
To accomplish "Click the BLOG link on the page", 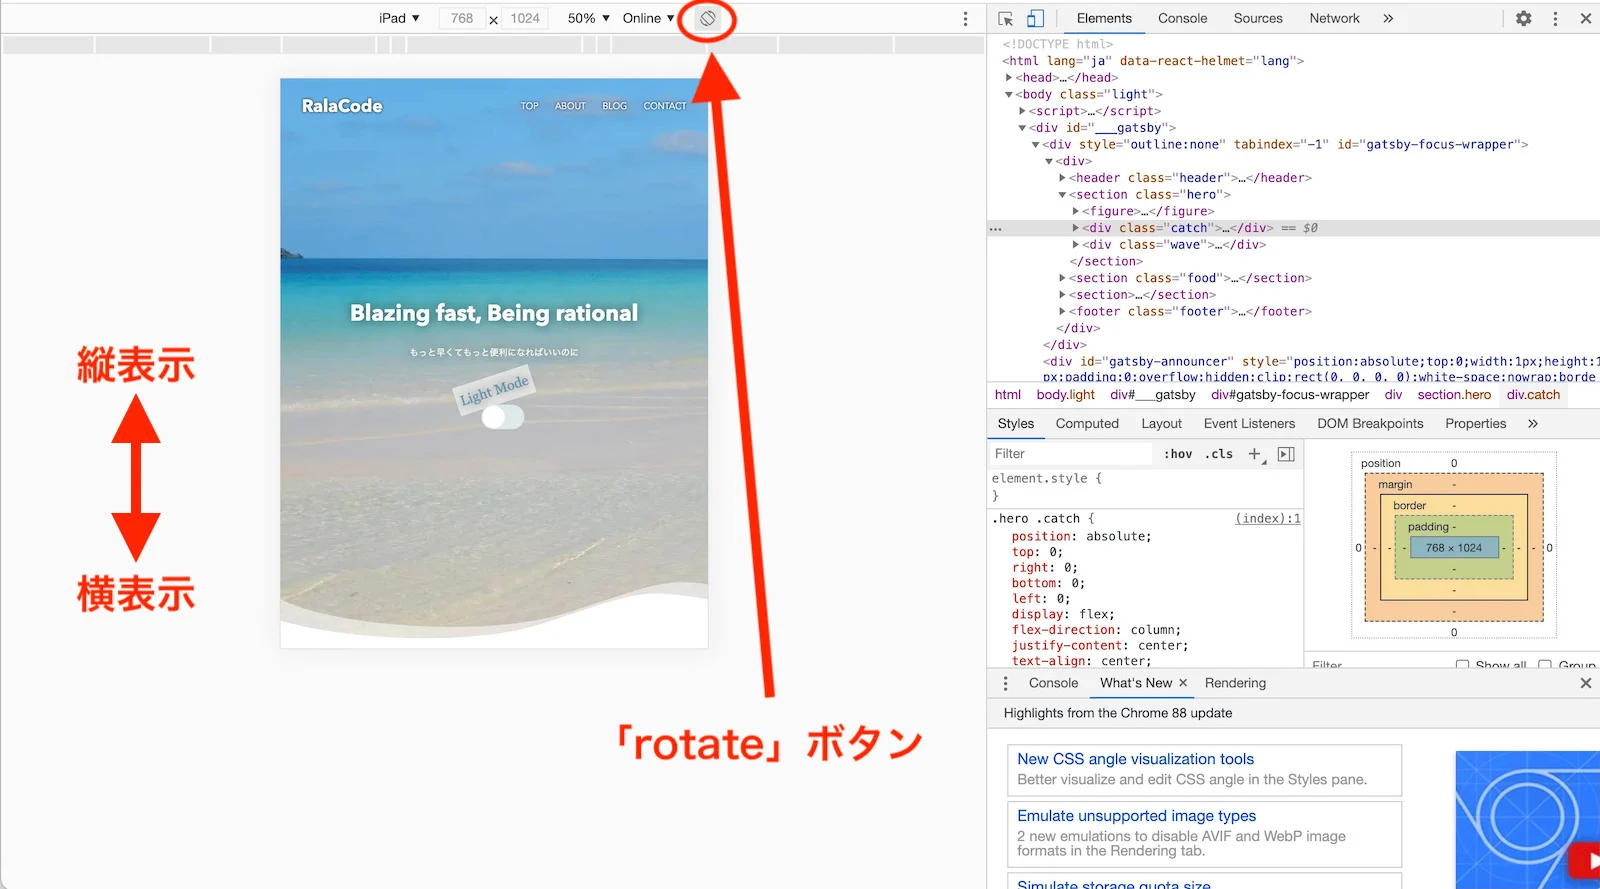I will click(x=615, y=106).
